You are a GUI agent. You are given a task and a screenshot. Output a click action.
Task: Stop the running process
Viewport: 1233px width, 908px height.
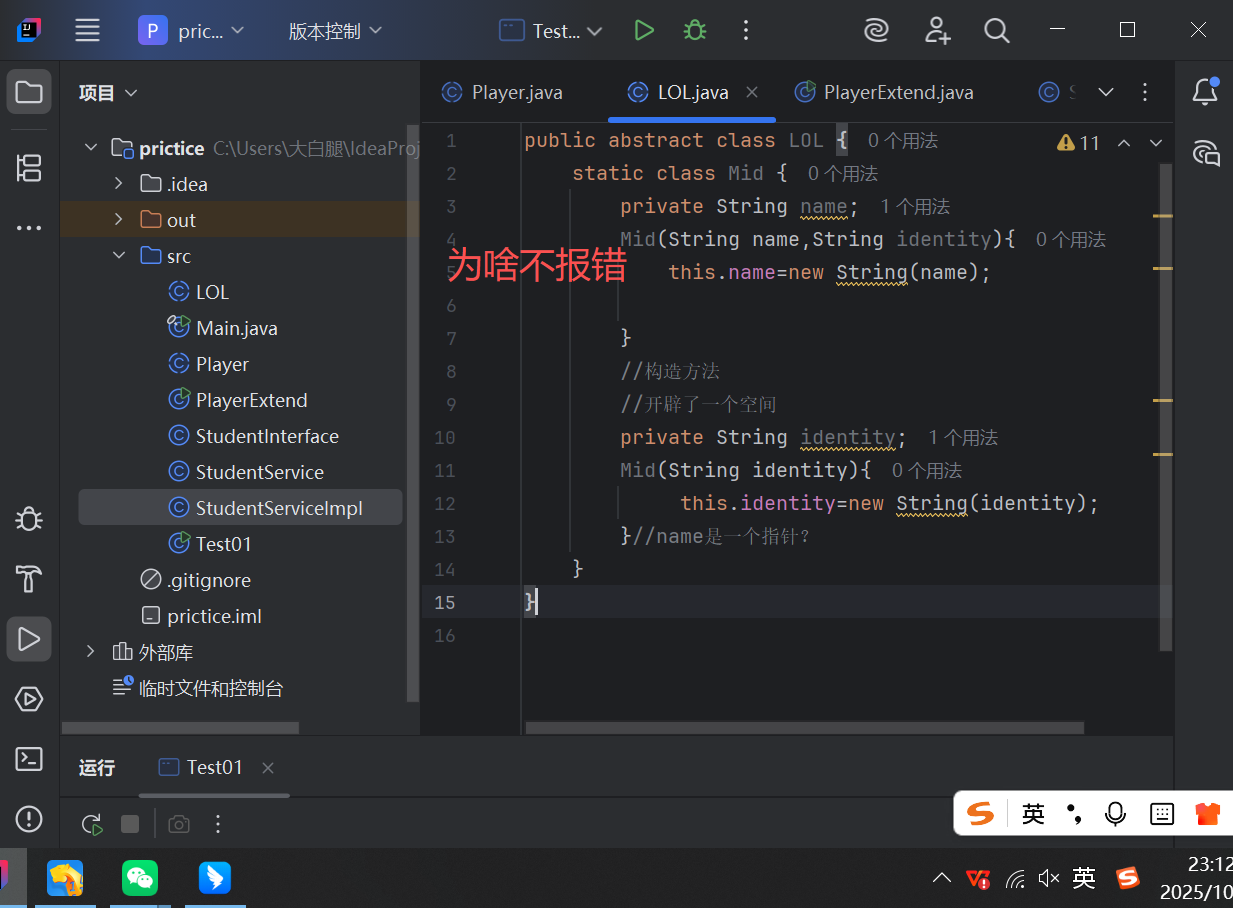(130, 824)
